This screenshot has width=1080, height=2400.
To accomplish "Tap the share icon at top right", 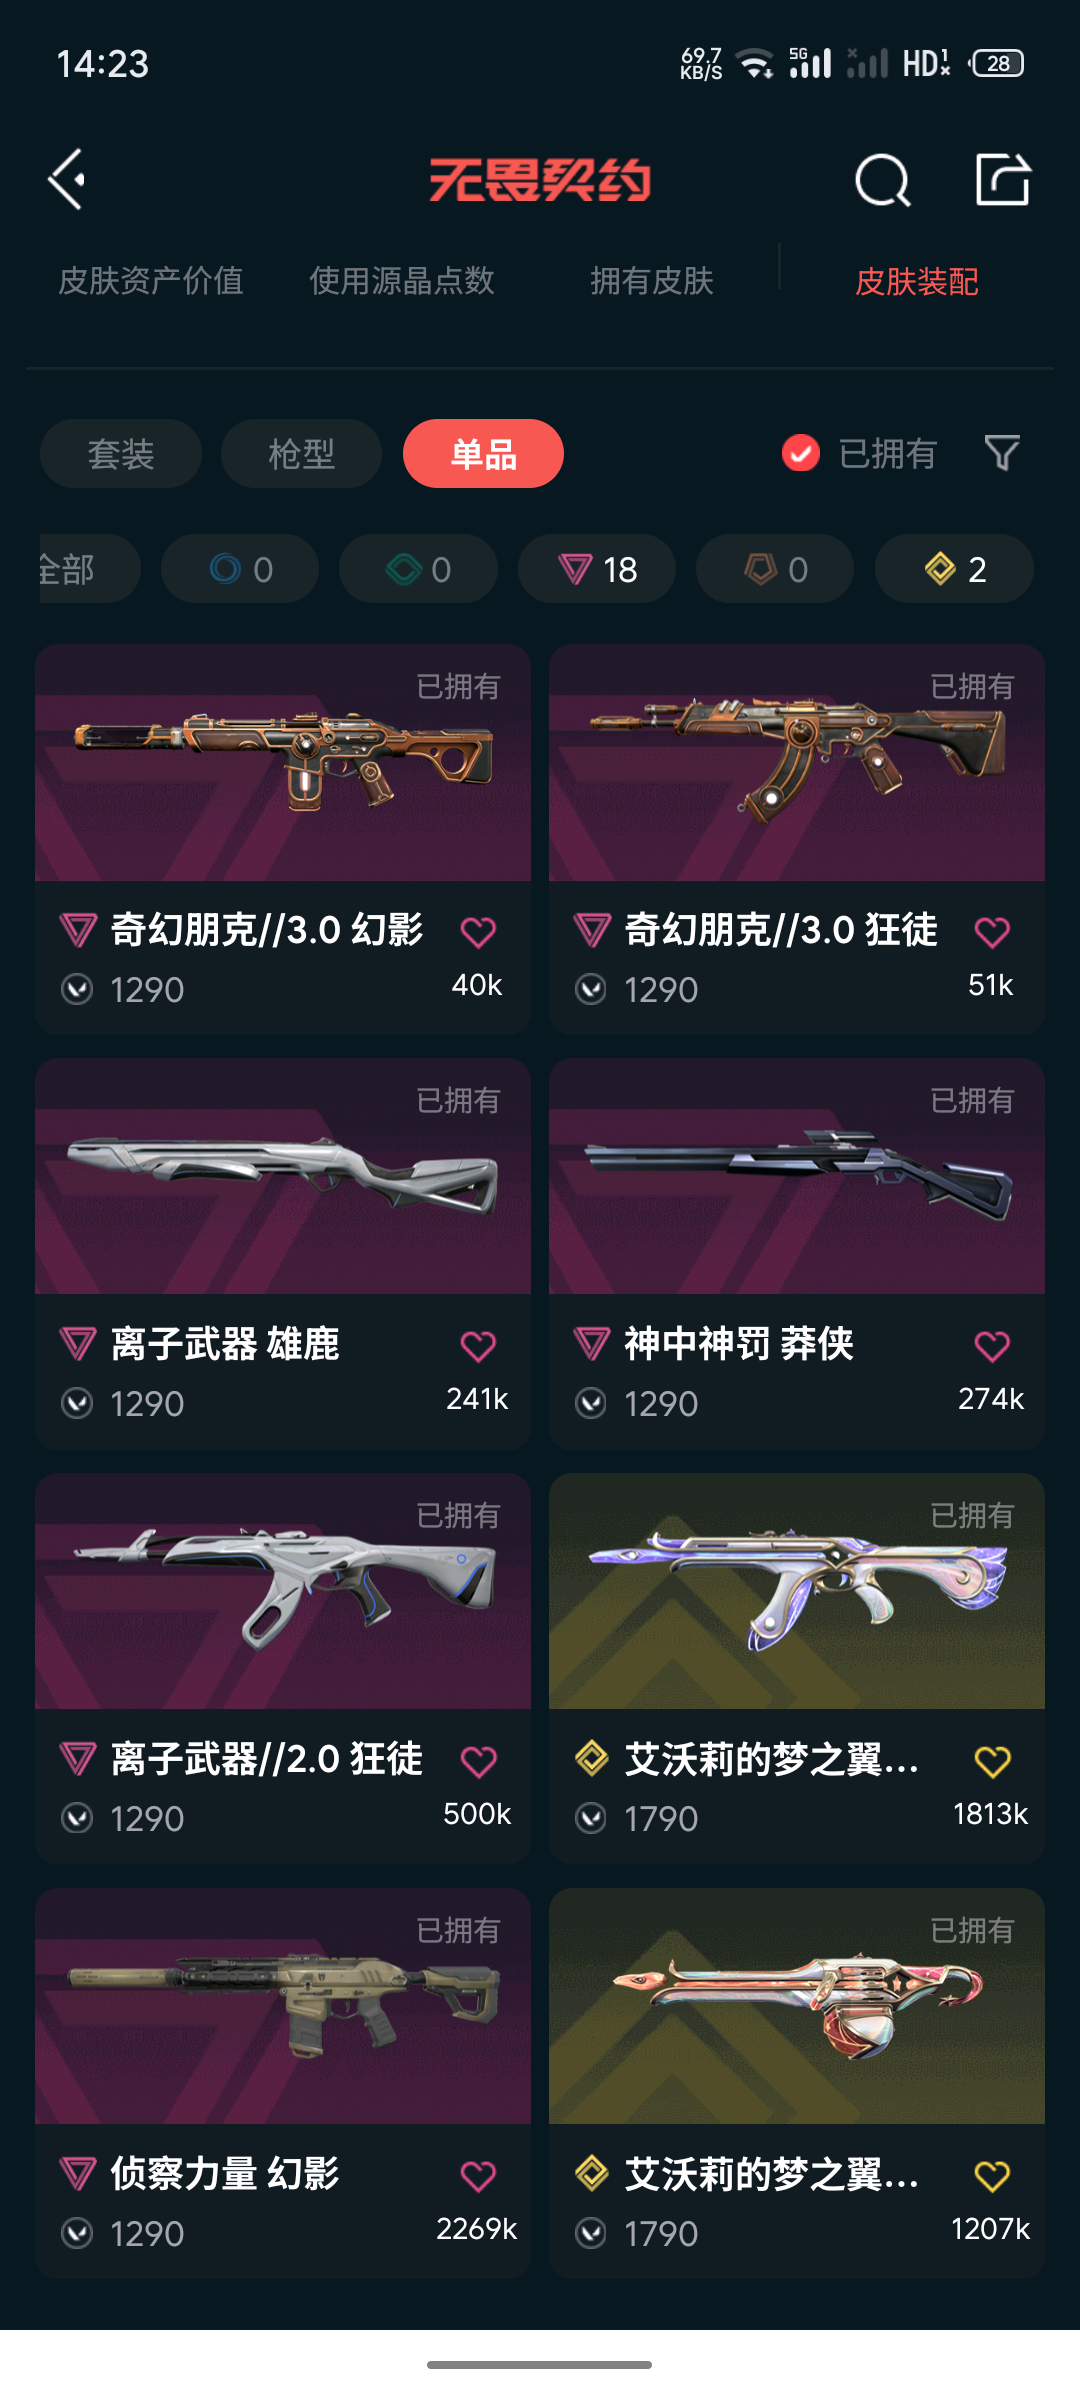I will [x=1002, y=180].
